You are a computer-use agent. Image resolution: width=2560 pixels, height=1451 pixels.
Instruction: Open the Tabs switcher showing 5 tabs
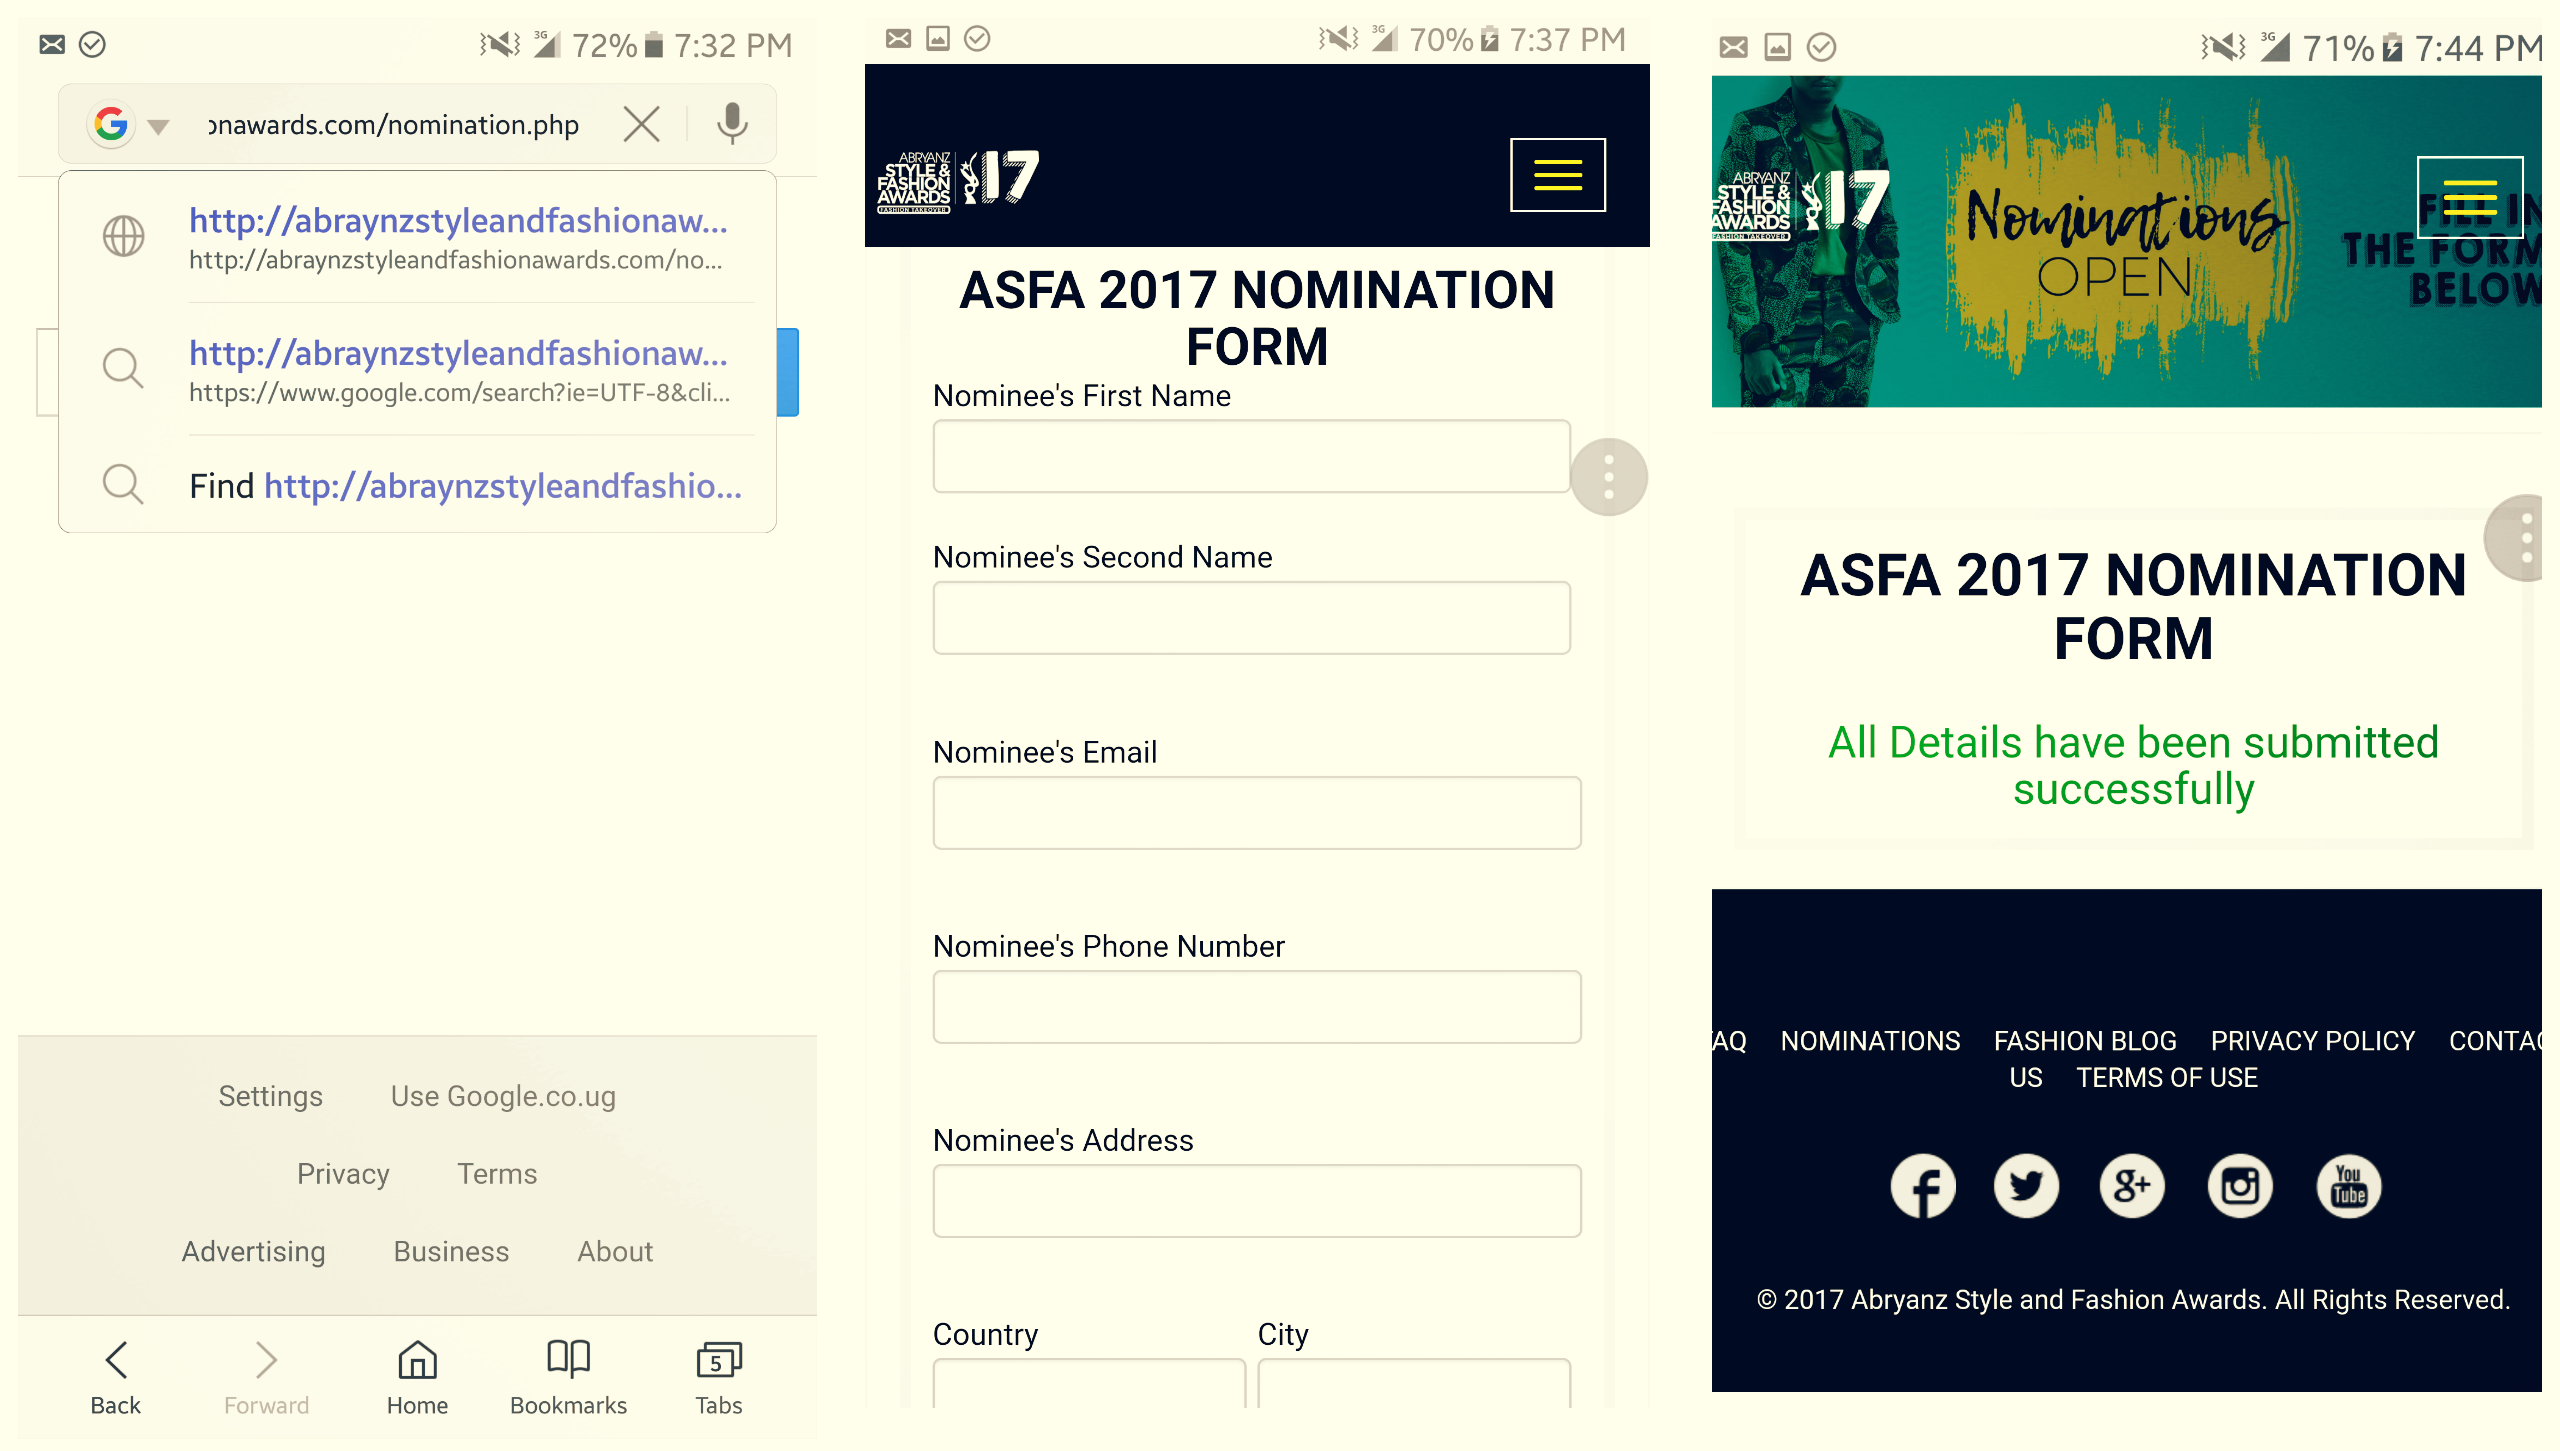(x=719, y=1378)
